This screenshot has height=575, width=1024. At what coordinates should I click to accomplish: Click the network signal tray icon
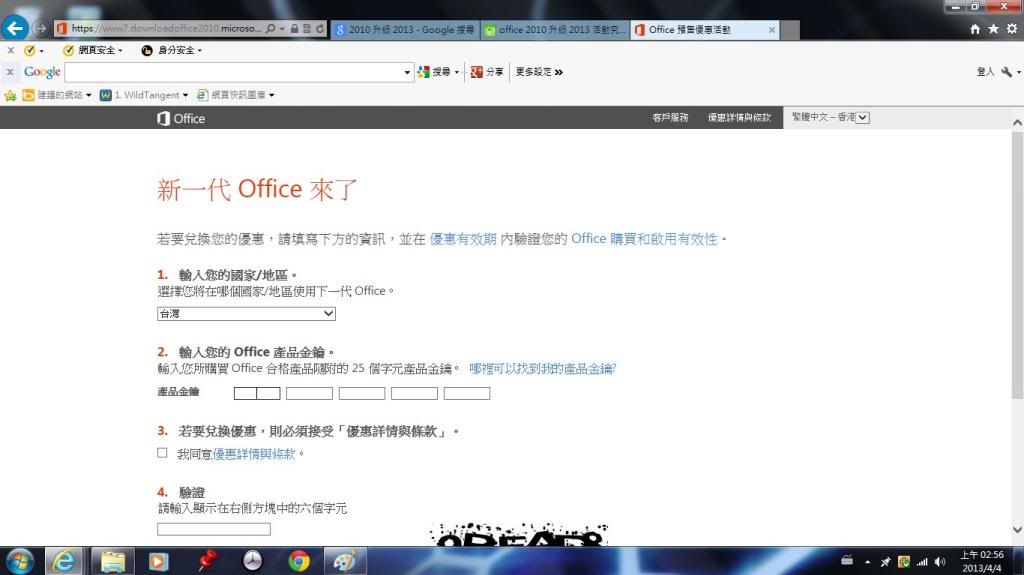click(x=921, y=561)
